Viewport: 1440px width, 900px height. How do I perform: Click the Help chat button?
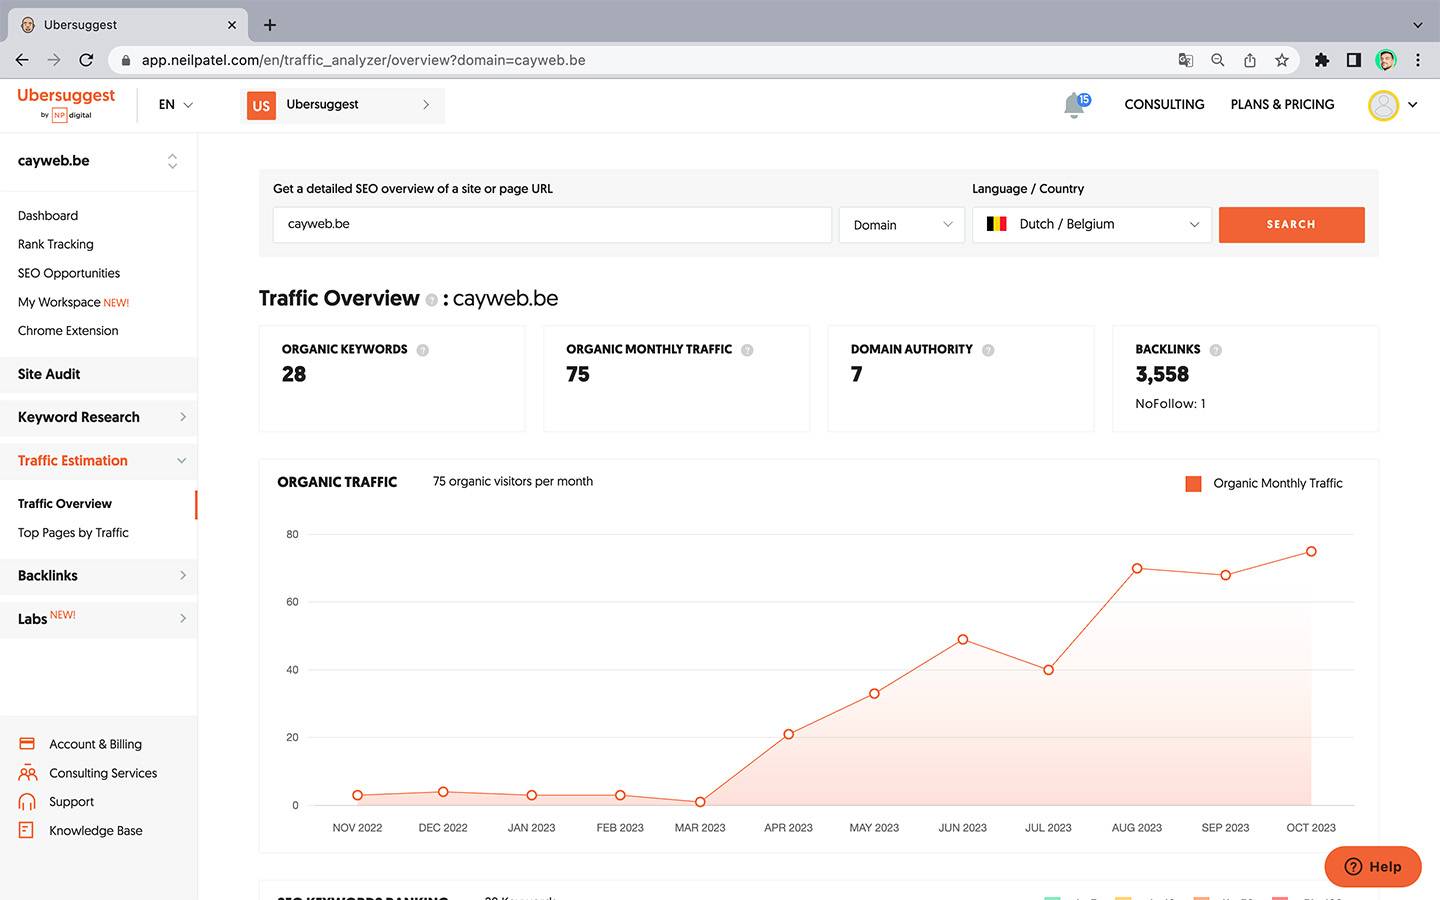tap(1372, 867)
